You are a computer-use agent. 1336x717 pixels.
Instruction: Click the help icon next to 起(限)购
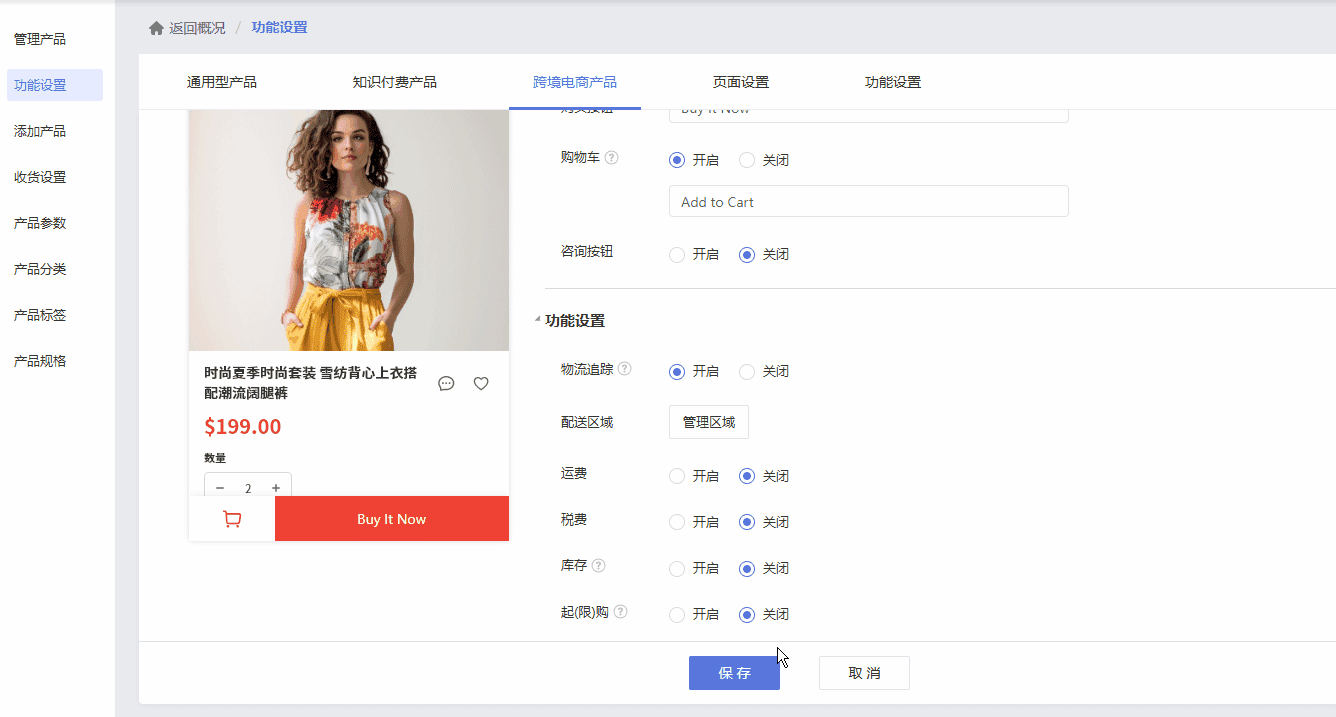click(x=620, y=612)
